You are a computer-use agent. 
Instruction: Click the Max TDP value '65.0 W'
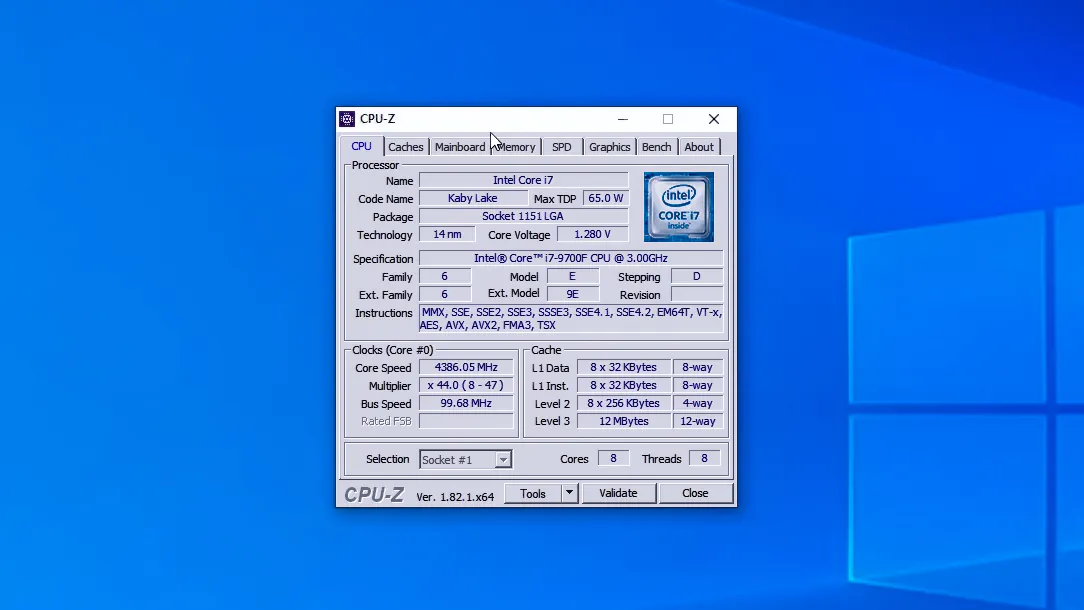[606, 198]
